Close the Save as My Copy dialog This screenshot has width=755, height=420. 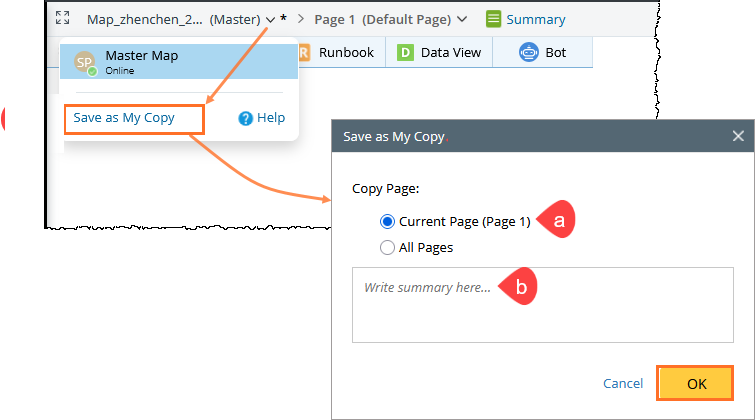(738, 136)
